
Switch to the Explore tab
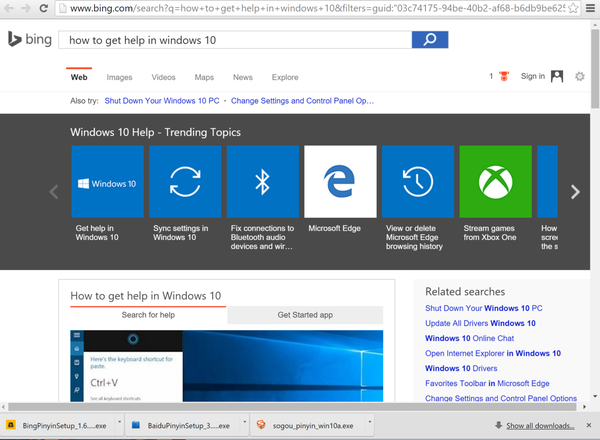[285, 77]
